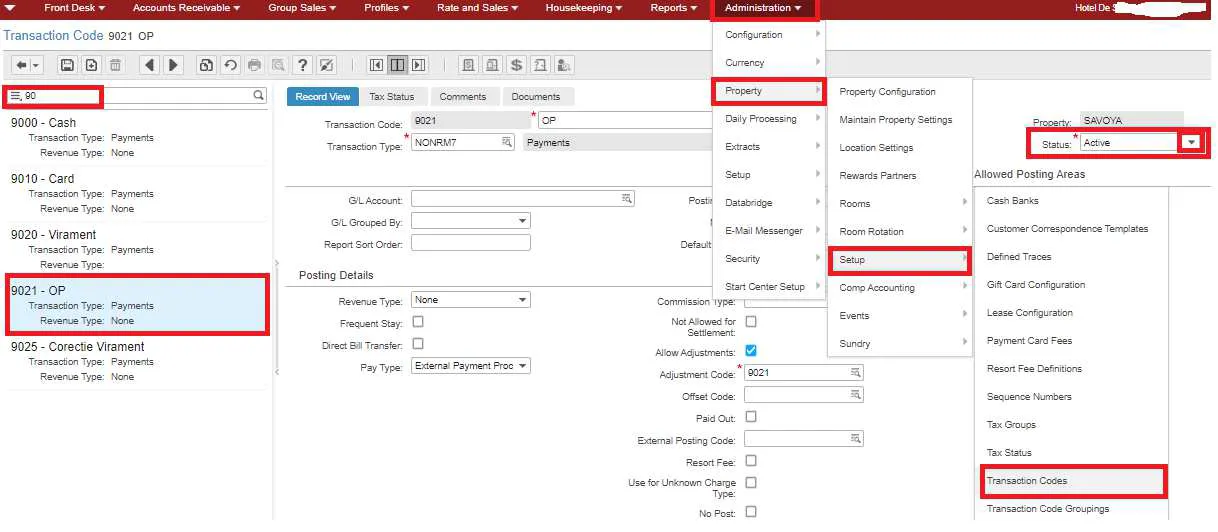This screenshot has height=532, width=1218.
Task: Toggle the No Post checkbox
Action: (751, 512)
